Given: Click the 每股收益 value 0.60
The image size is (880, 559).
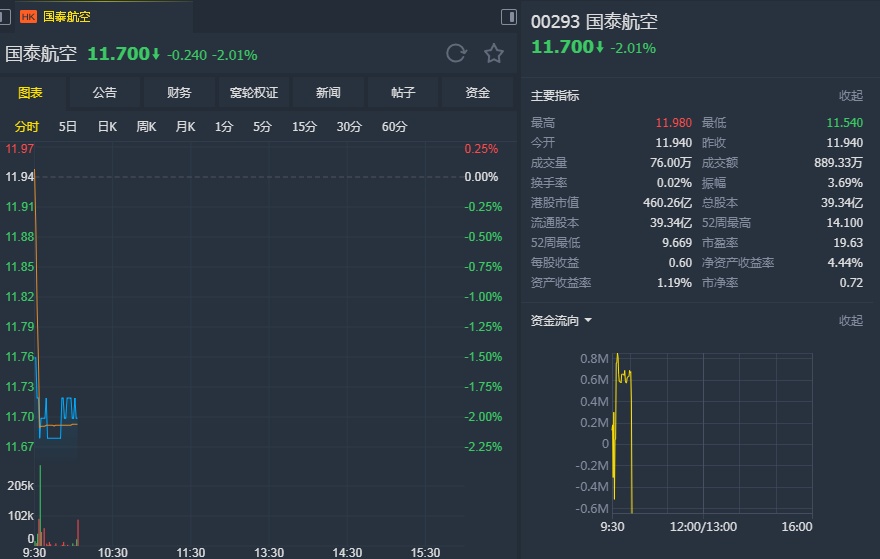Looking at the screenshot, I should [x=680, y=263].
